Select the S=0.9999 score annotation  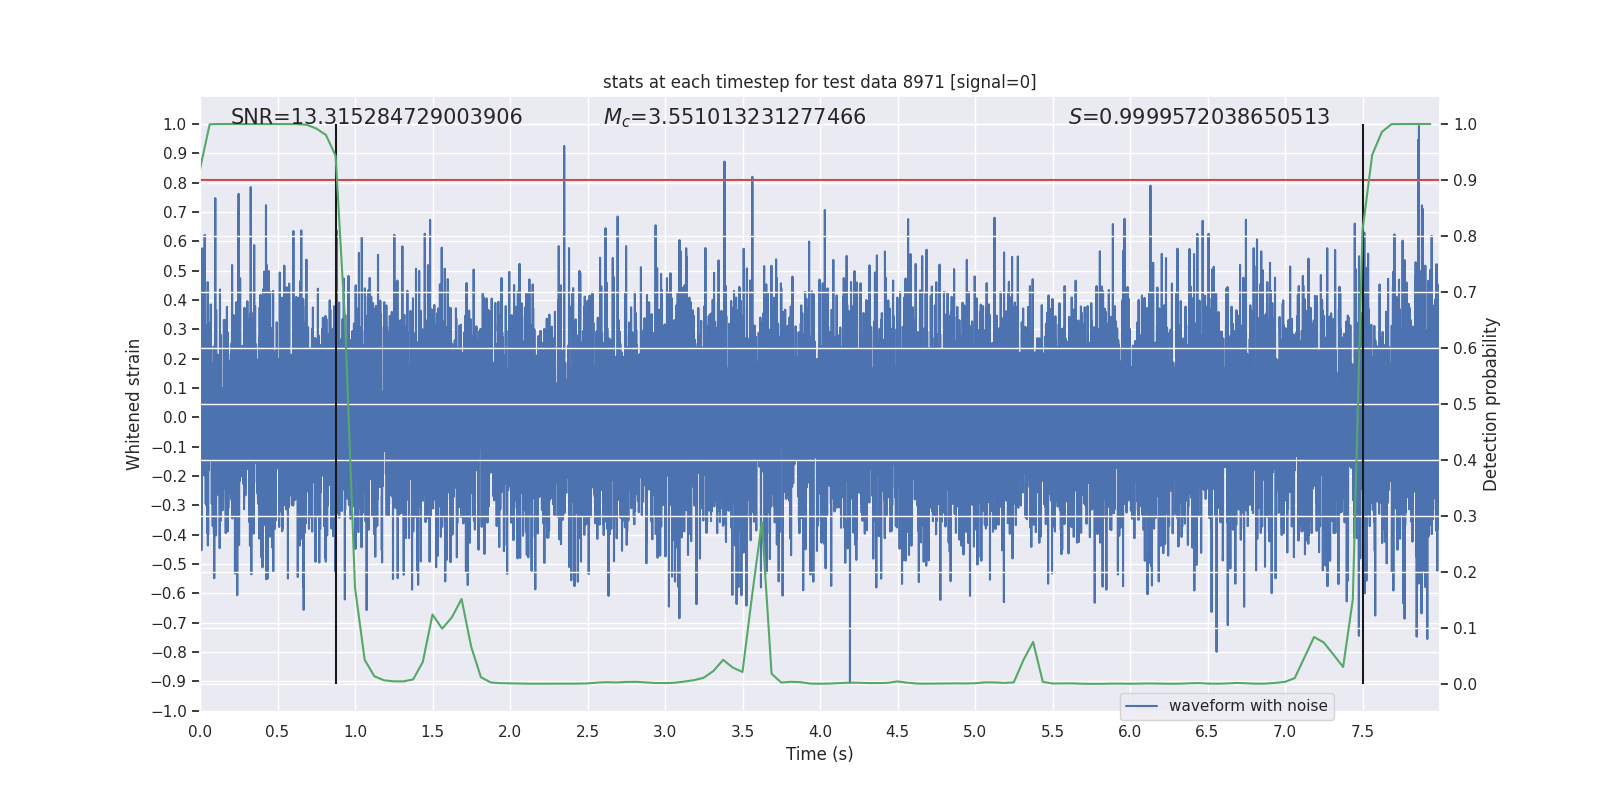point(1198,117)
